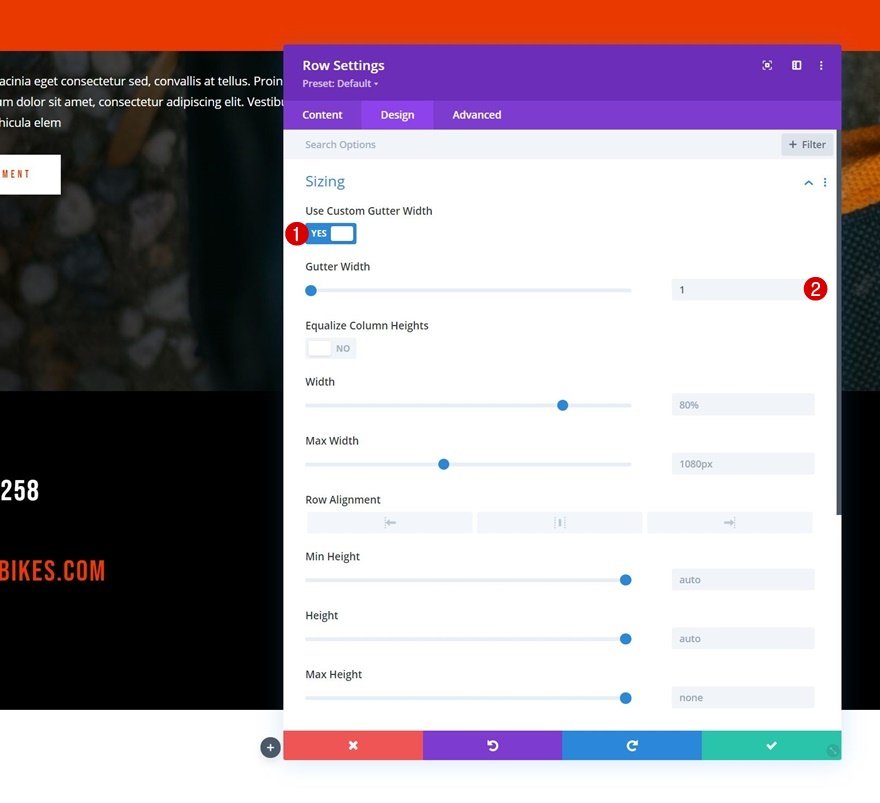Select right row alignment icon
This screenshot has height=803, width=880.
click(729, 522)
